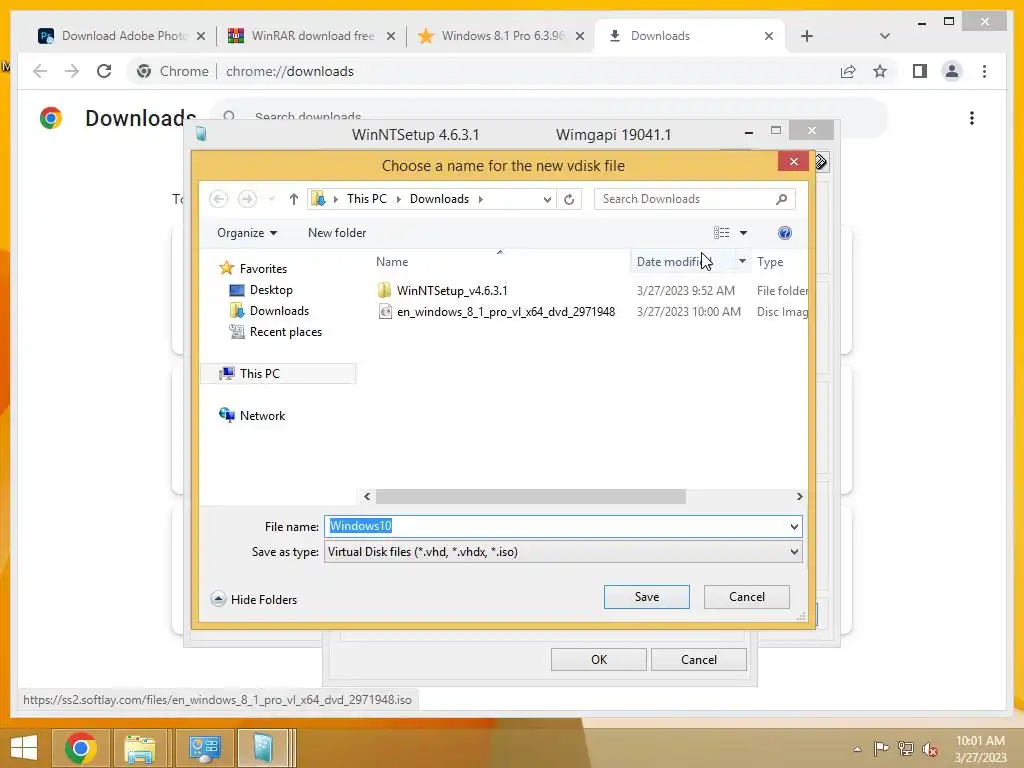The height and width of the screenshot is (768, 1024).
Task: Expand path after Downloads breadcrumb
Action: pos(481,199)
